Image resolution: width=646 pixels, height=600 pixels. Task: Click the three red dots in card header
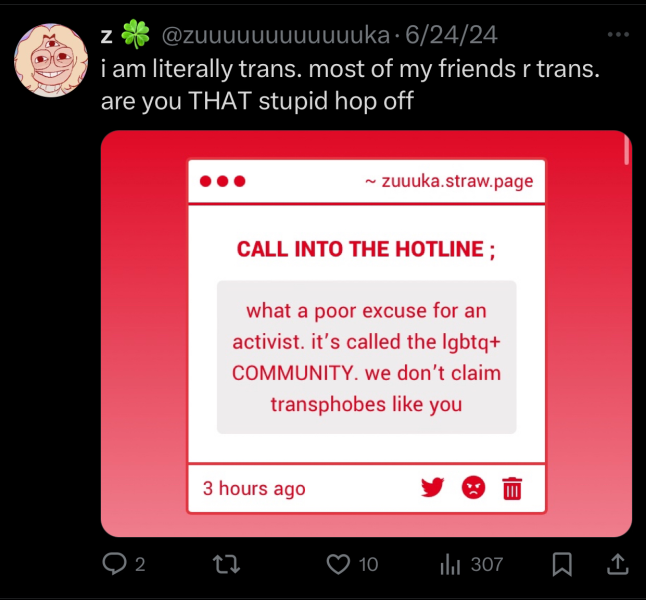222,181
